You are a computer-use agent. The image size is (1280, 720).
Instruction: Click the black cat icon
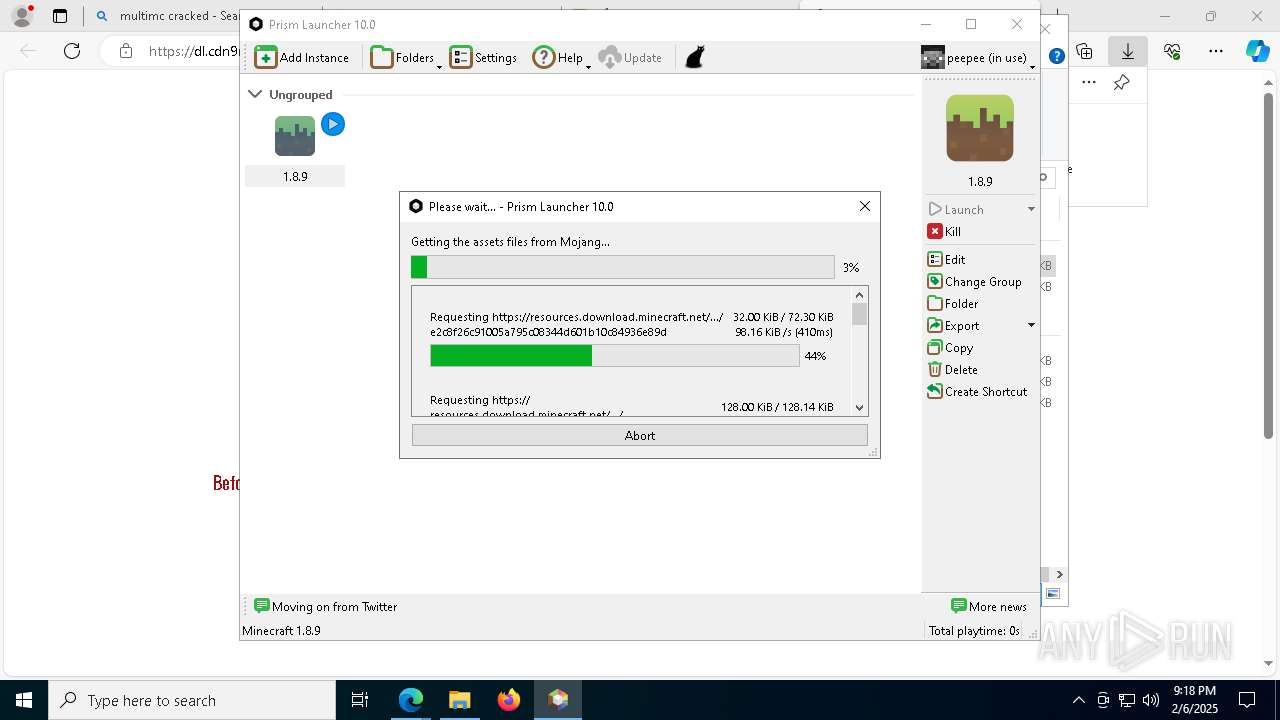[x=695, y=58]
